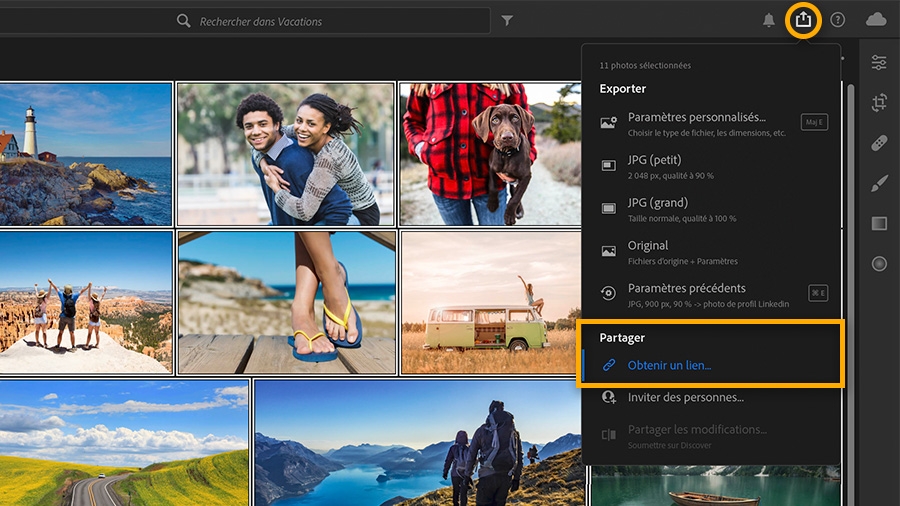Screen dimensions: 900x506
Task: Select the winding road landscape photo
Action: (124, 443)
